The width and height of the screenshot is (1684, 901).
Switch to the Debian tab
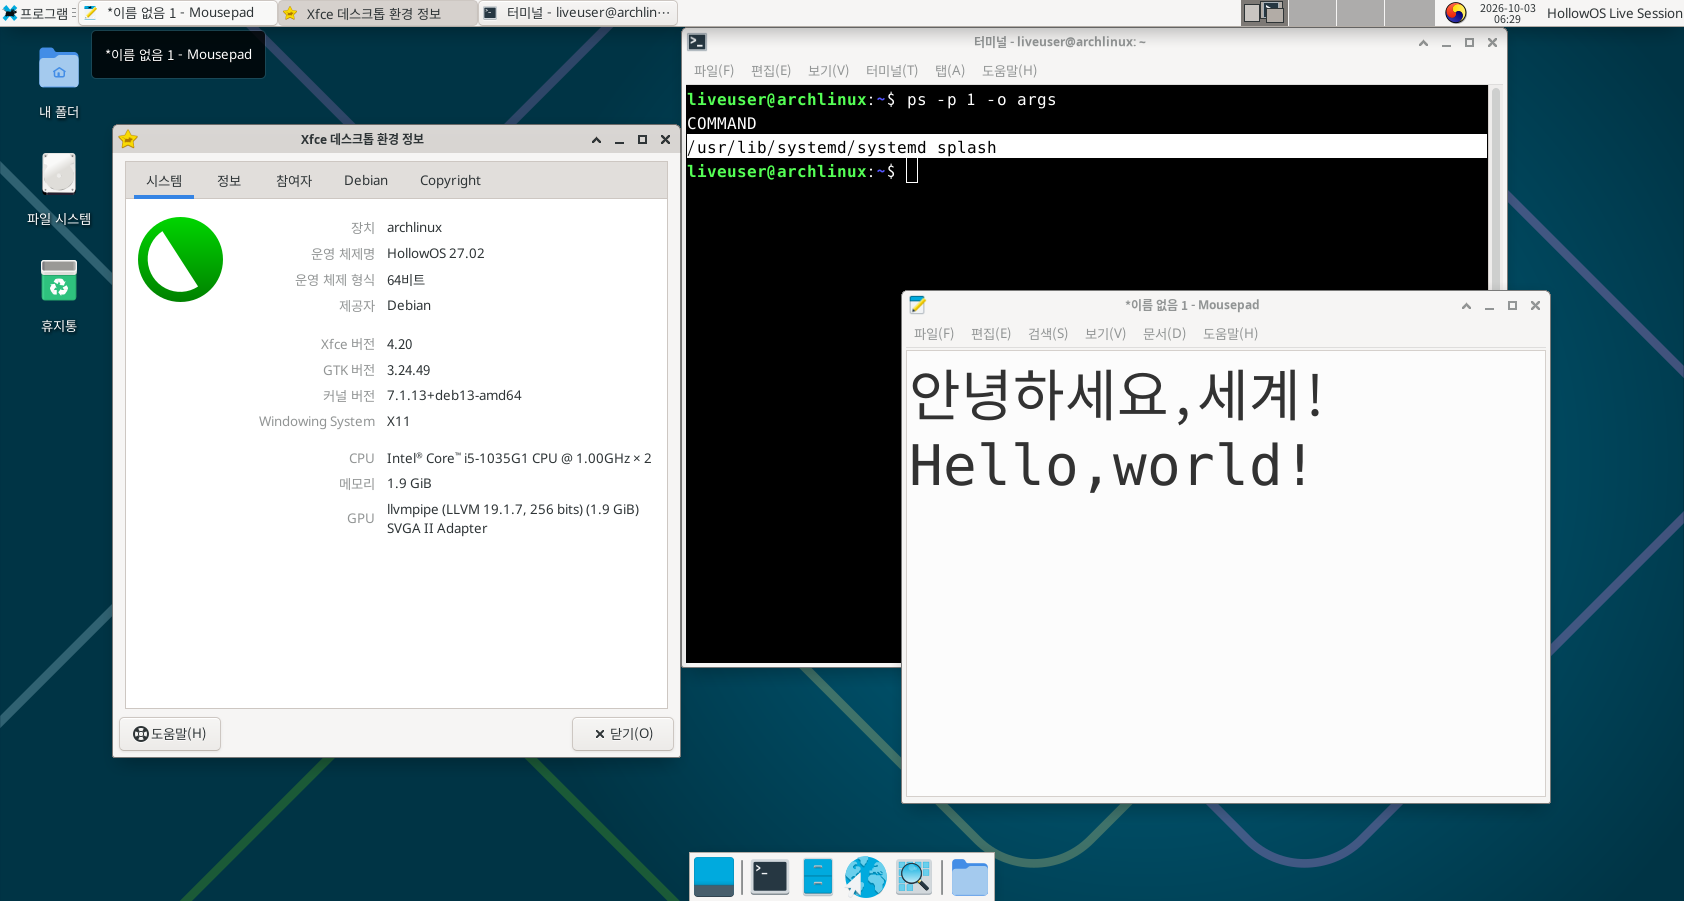(366, 181)
